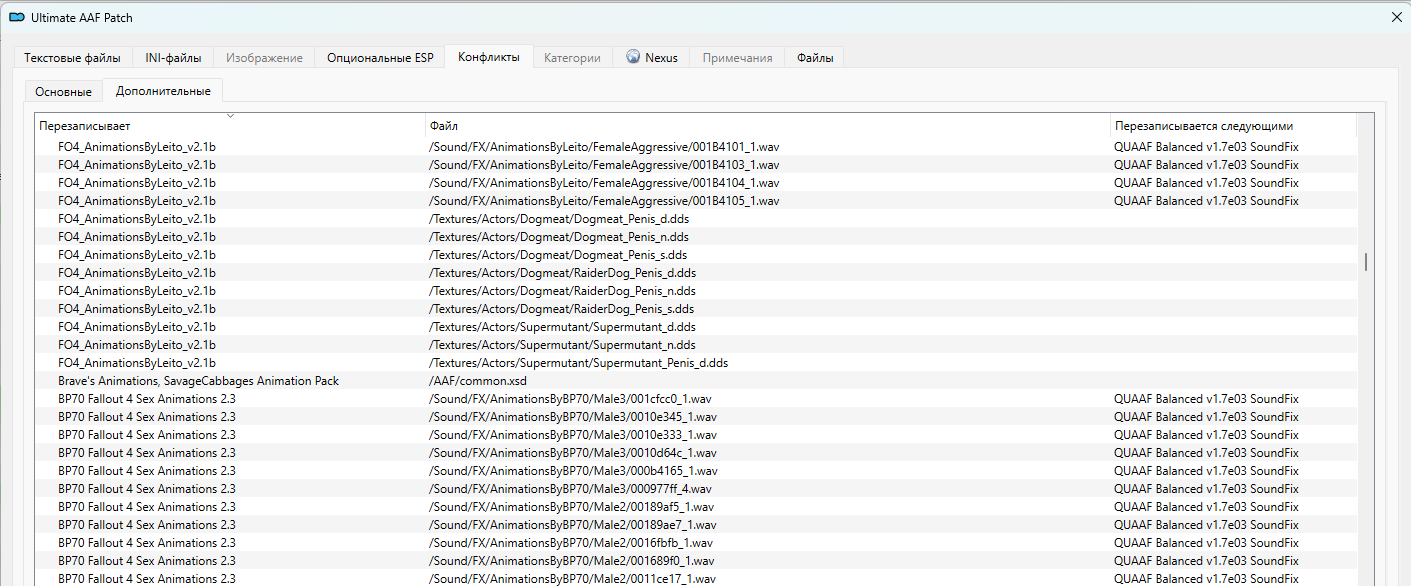Select the Конфликты tab
Viewport: 1411px width, 586px height.
[x=488, y=57]
